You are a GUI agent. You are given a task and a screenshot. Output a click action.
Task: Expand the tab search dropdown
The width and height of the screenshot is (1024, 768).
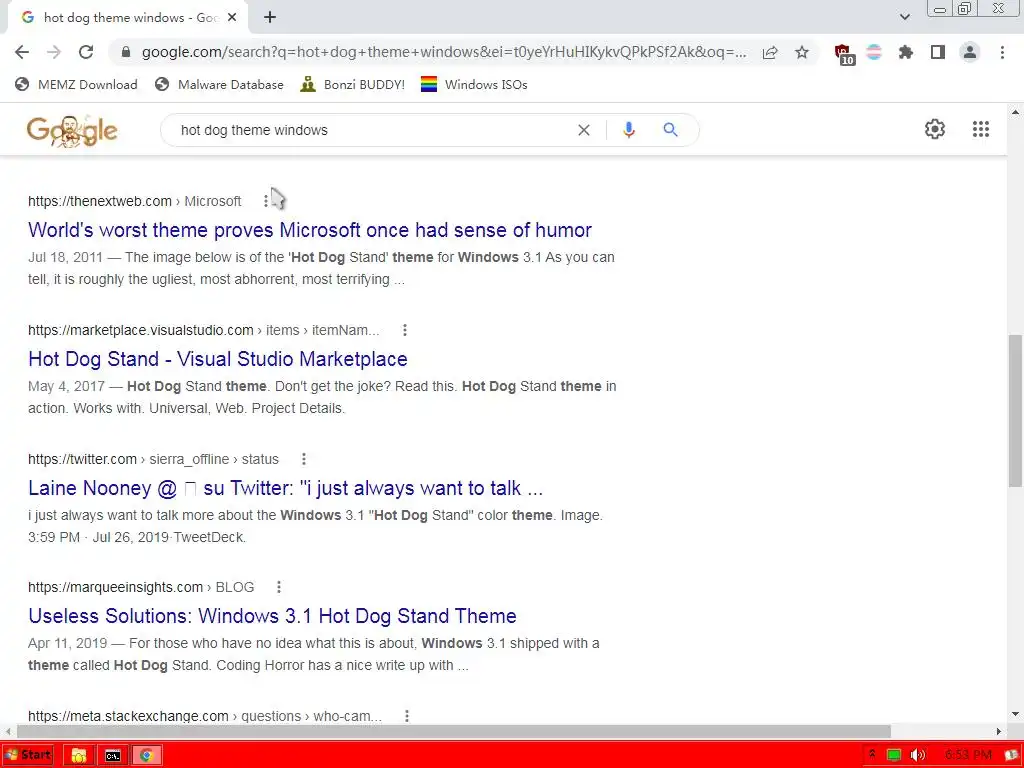coord(904,17)
